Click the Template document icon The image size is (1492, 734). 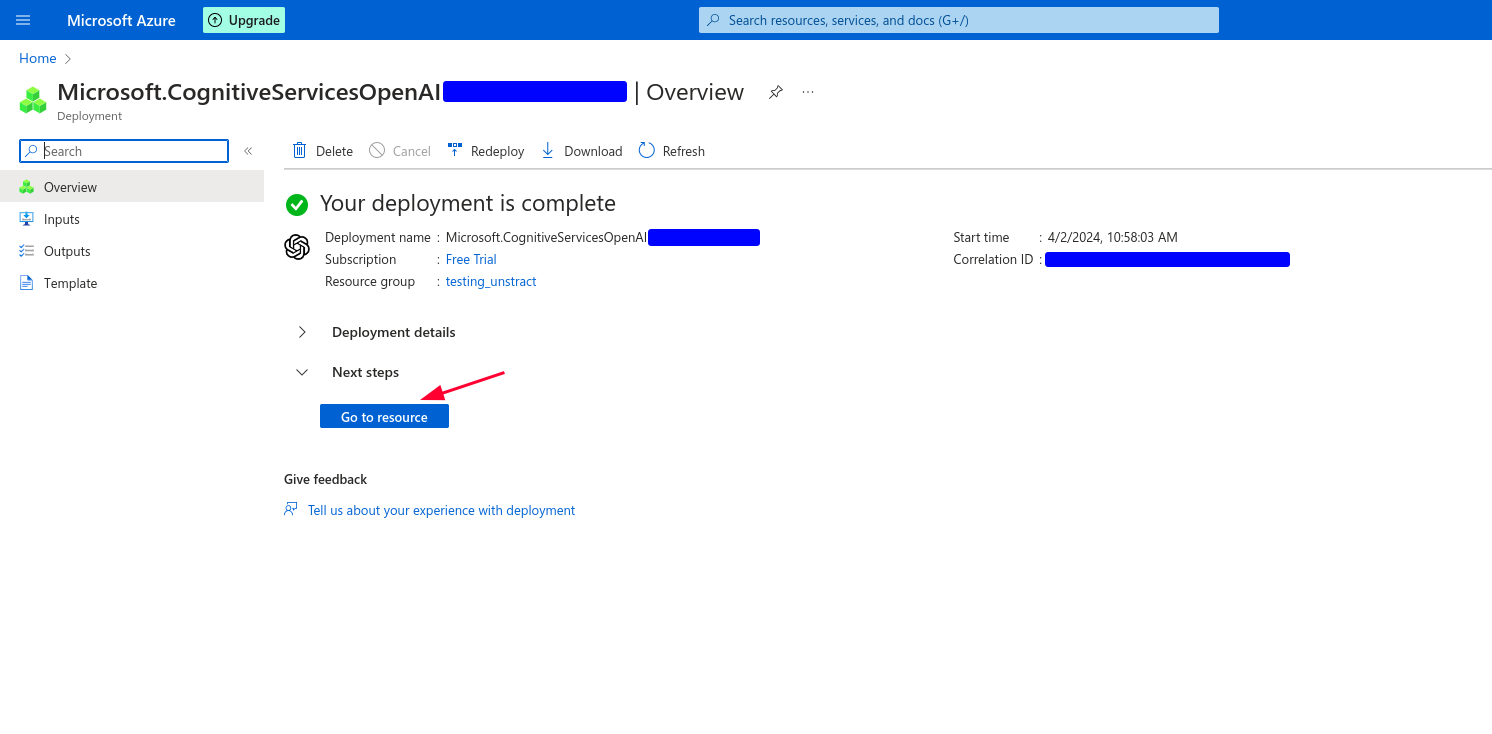26,283
